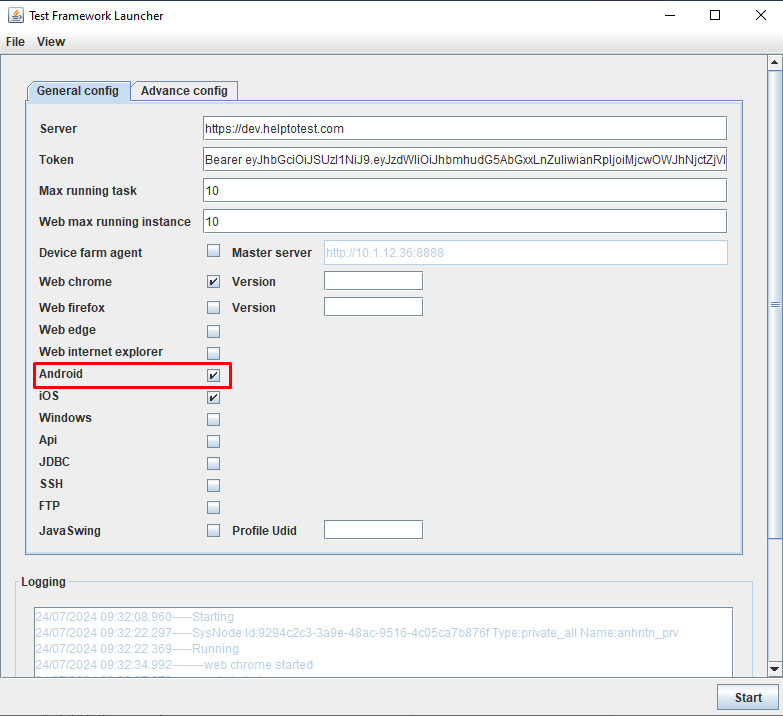
Task: Click the Master server address field
Action: click(526, 253)
